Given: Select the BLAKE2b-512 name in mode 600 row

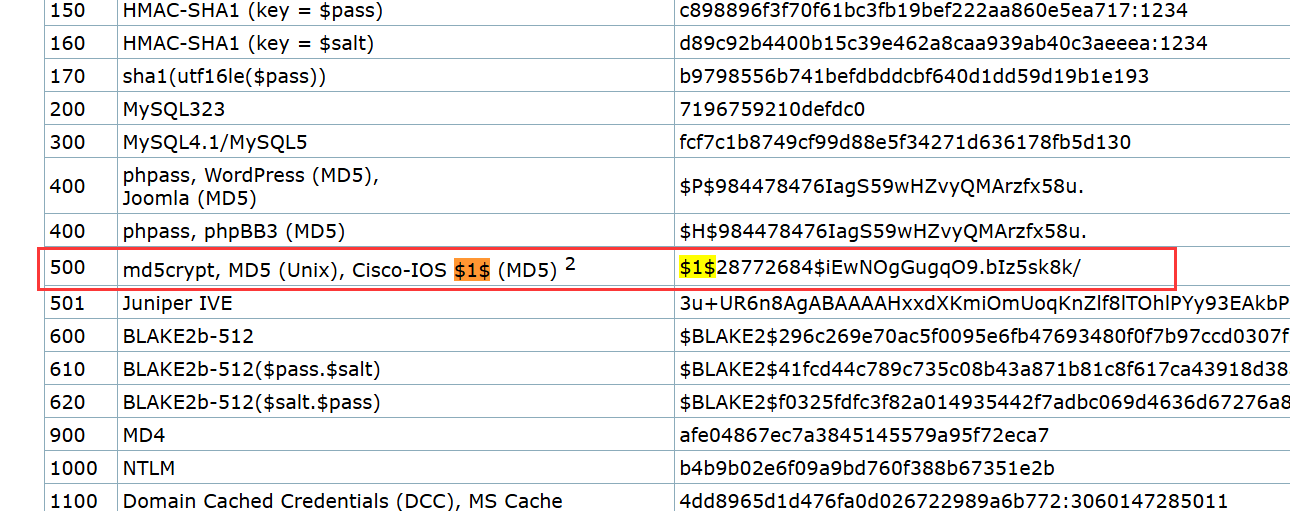Looking at the screenshot, I should [x=188, y=336].
